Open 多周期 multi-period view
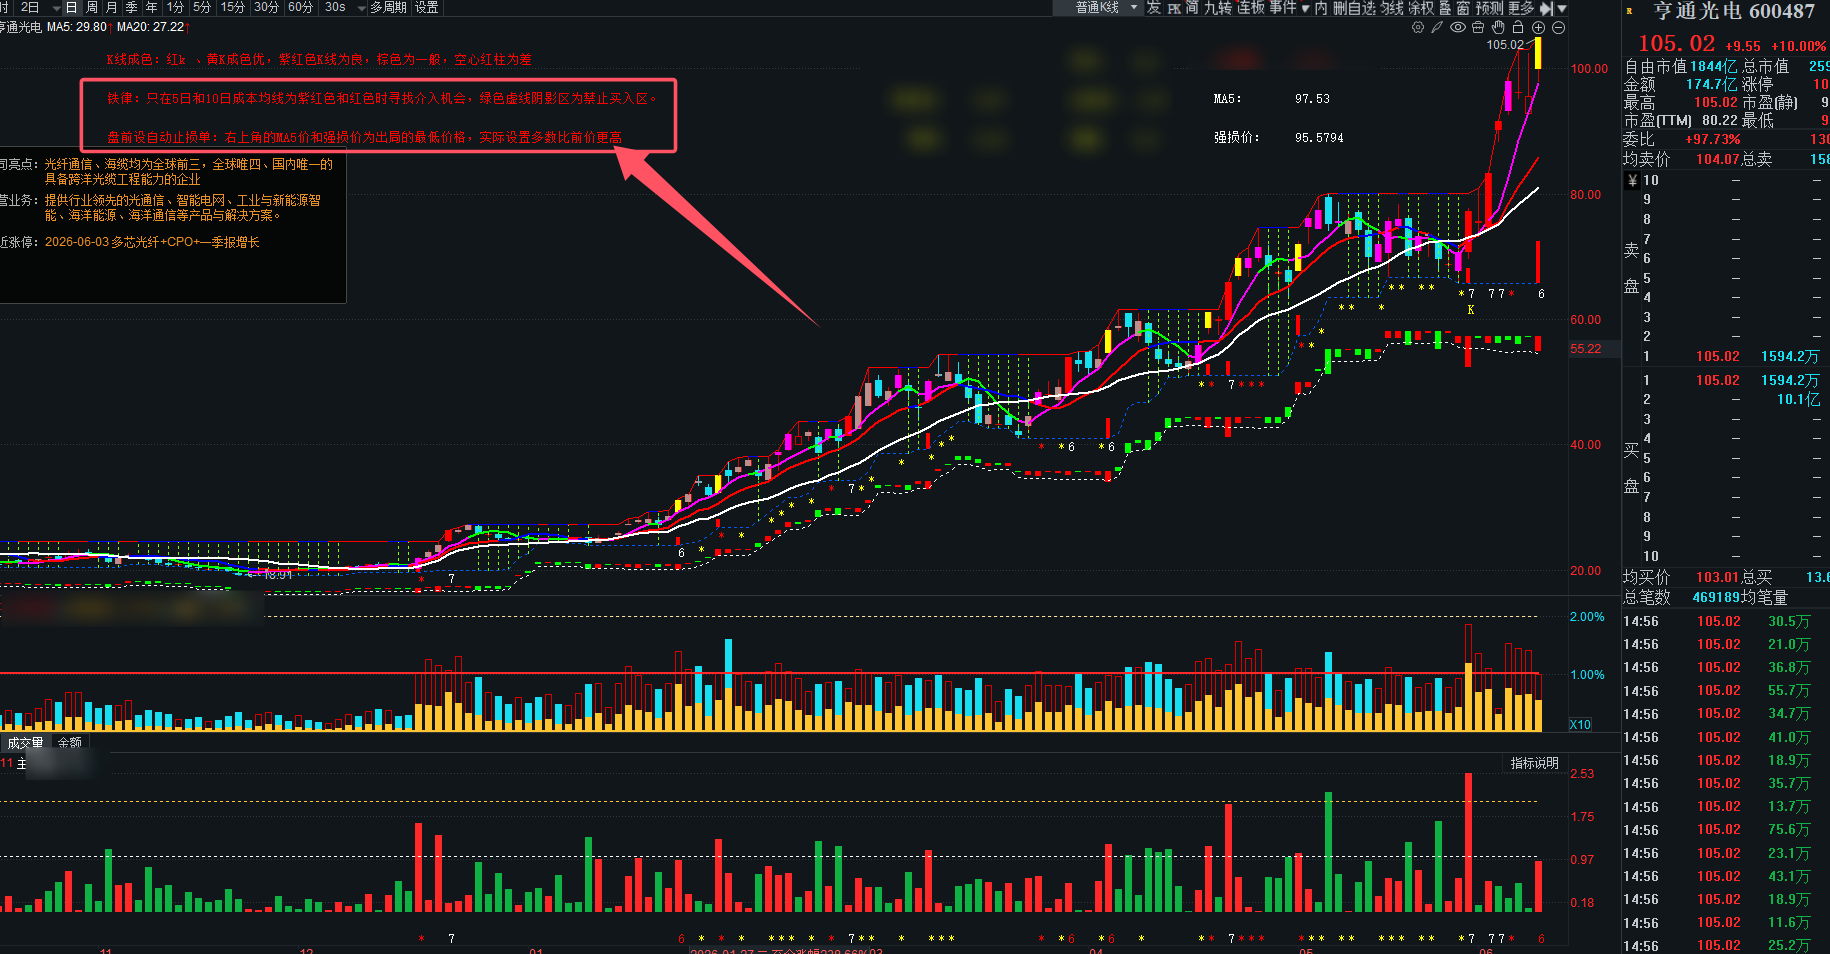1830x954 pixels. pyautogui.click(x=388, y=7)
